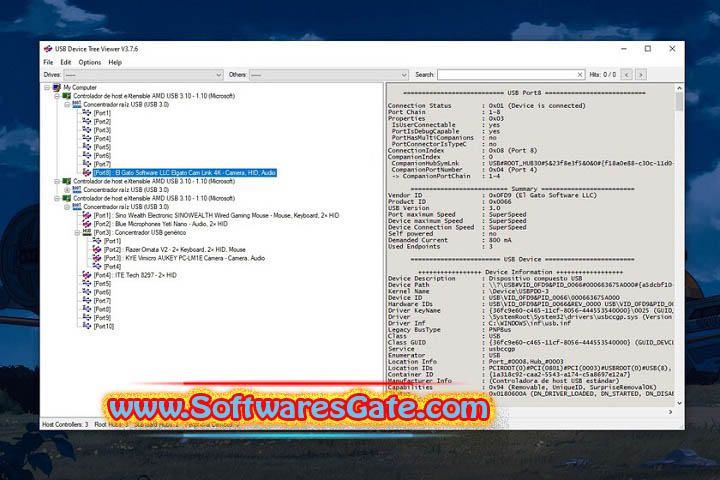Open the Help menu

[x=115, y=62]
